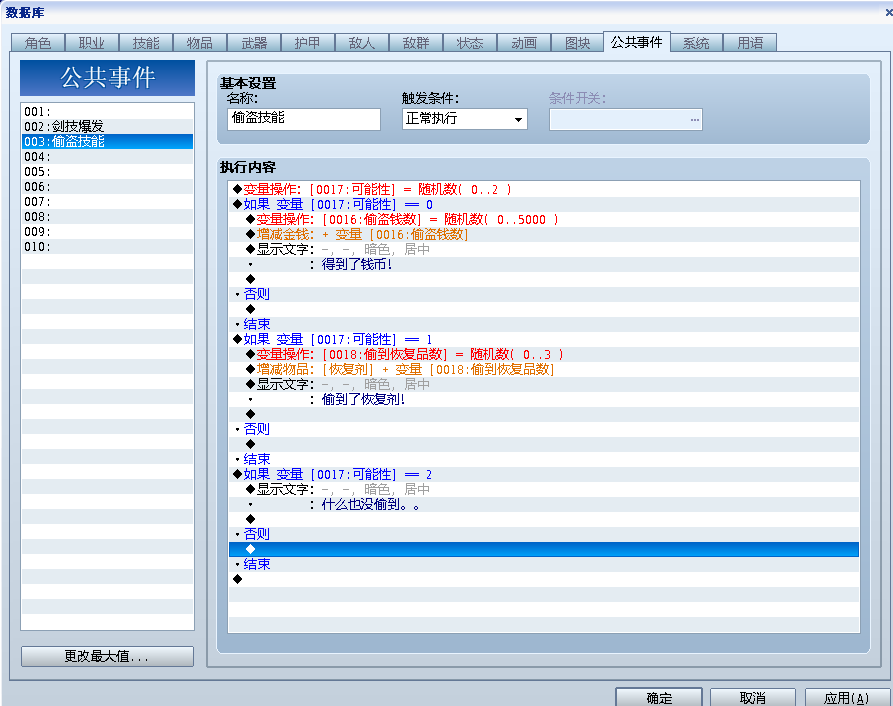Open the 职业 tab

click(92, 43)
